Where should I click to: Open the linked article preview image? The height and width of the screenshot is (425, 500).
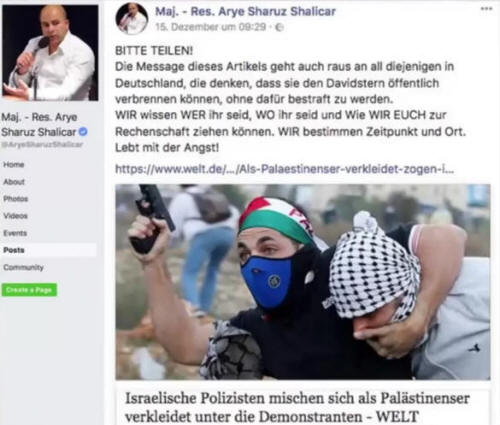(x=303, y=282)
